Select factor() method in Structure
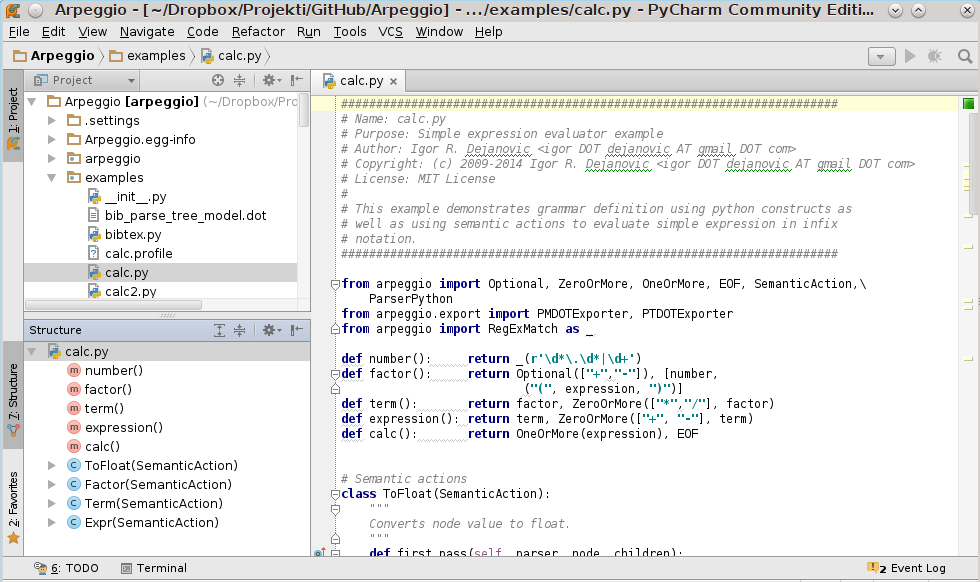 (108, 389)
